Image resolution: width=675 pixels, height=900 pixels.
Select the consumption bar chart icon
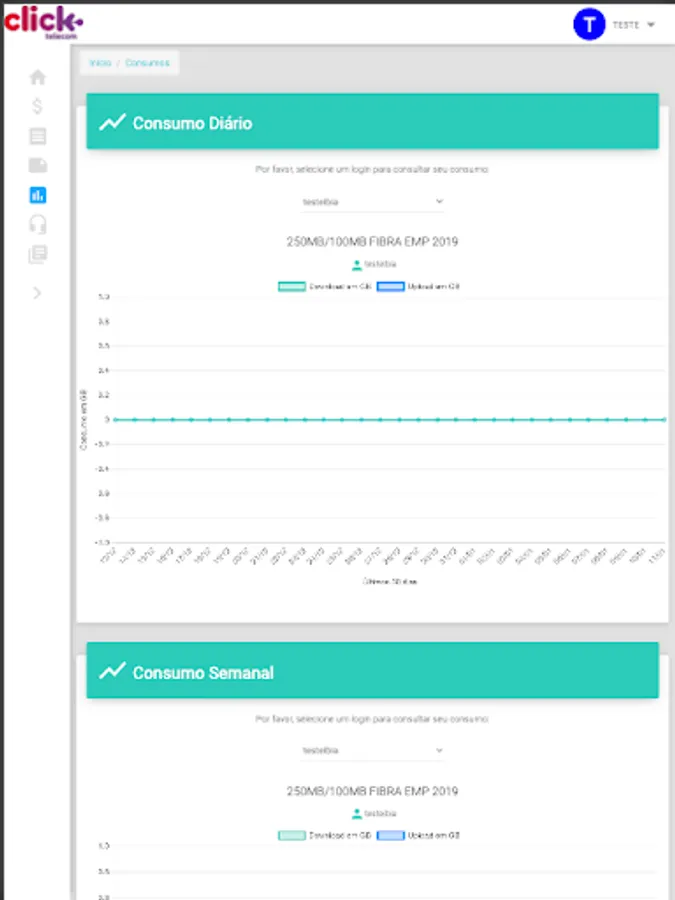[x=37, y=195]
